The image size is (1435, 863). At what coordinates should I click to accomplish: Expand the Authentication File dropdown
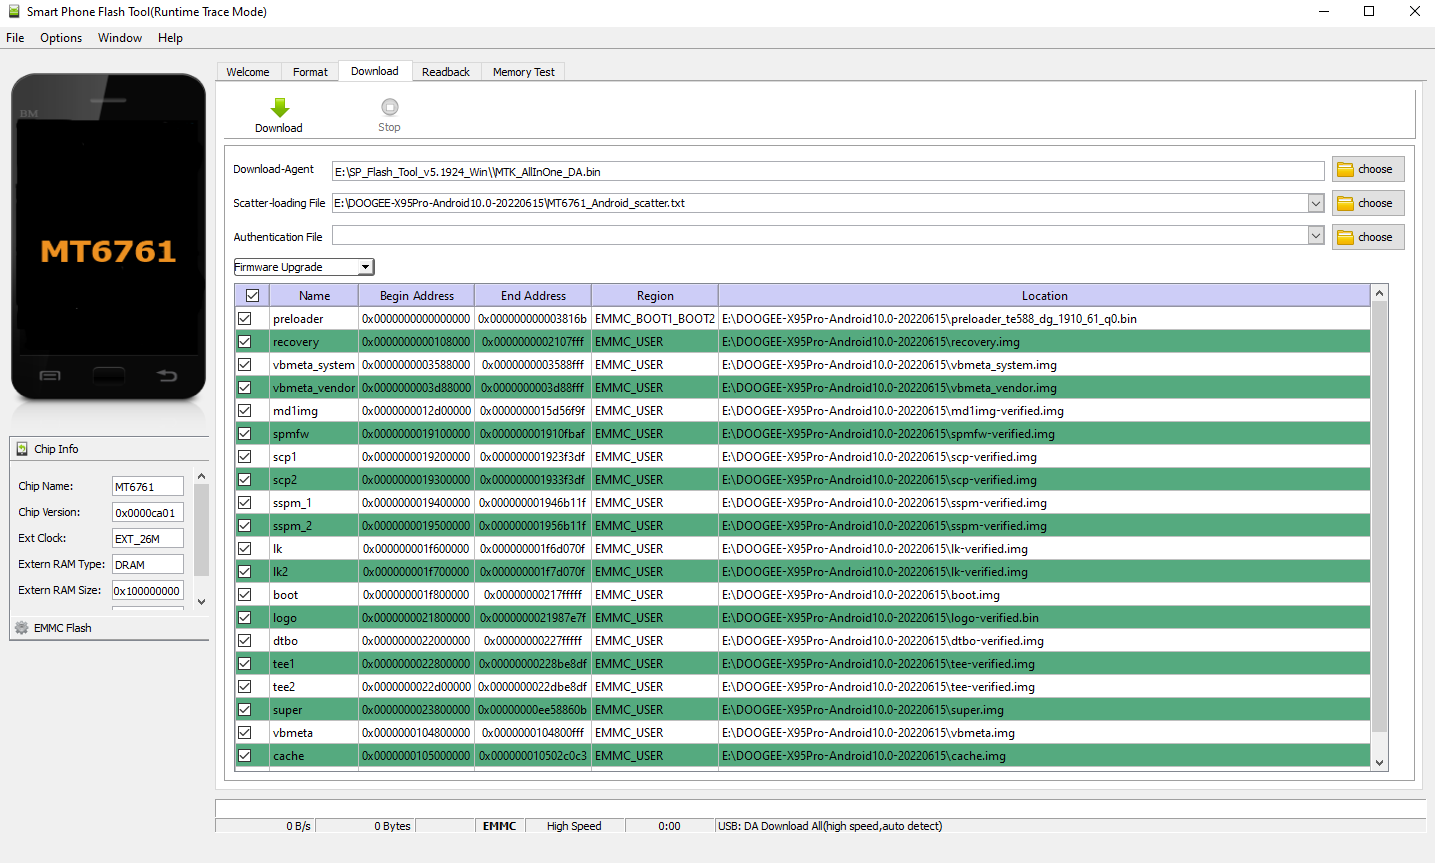pos(1315,236)
